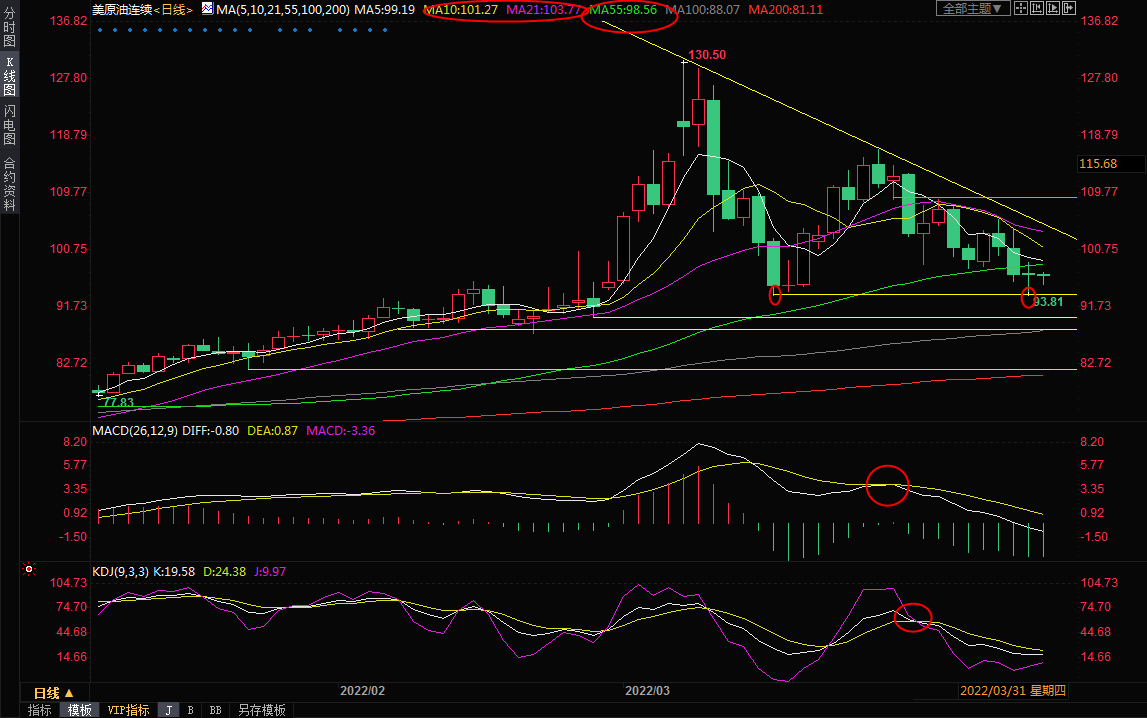Click the VIP指标 button
The width and height of the screenshot is (1147, 718).
coord(128,710)
